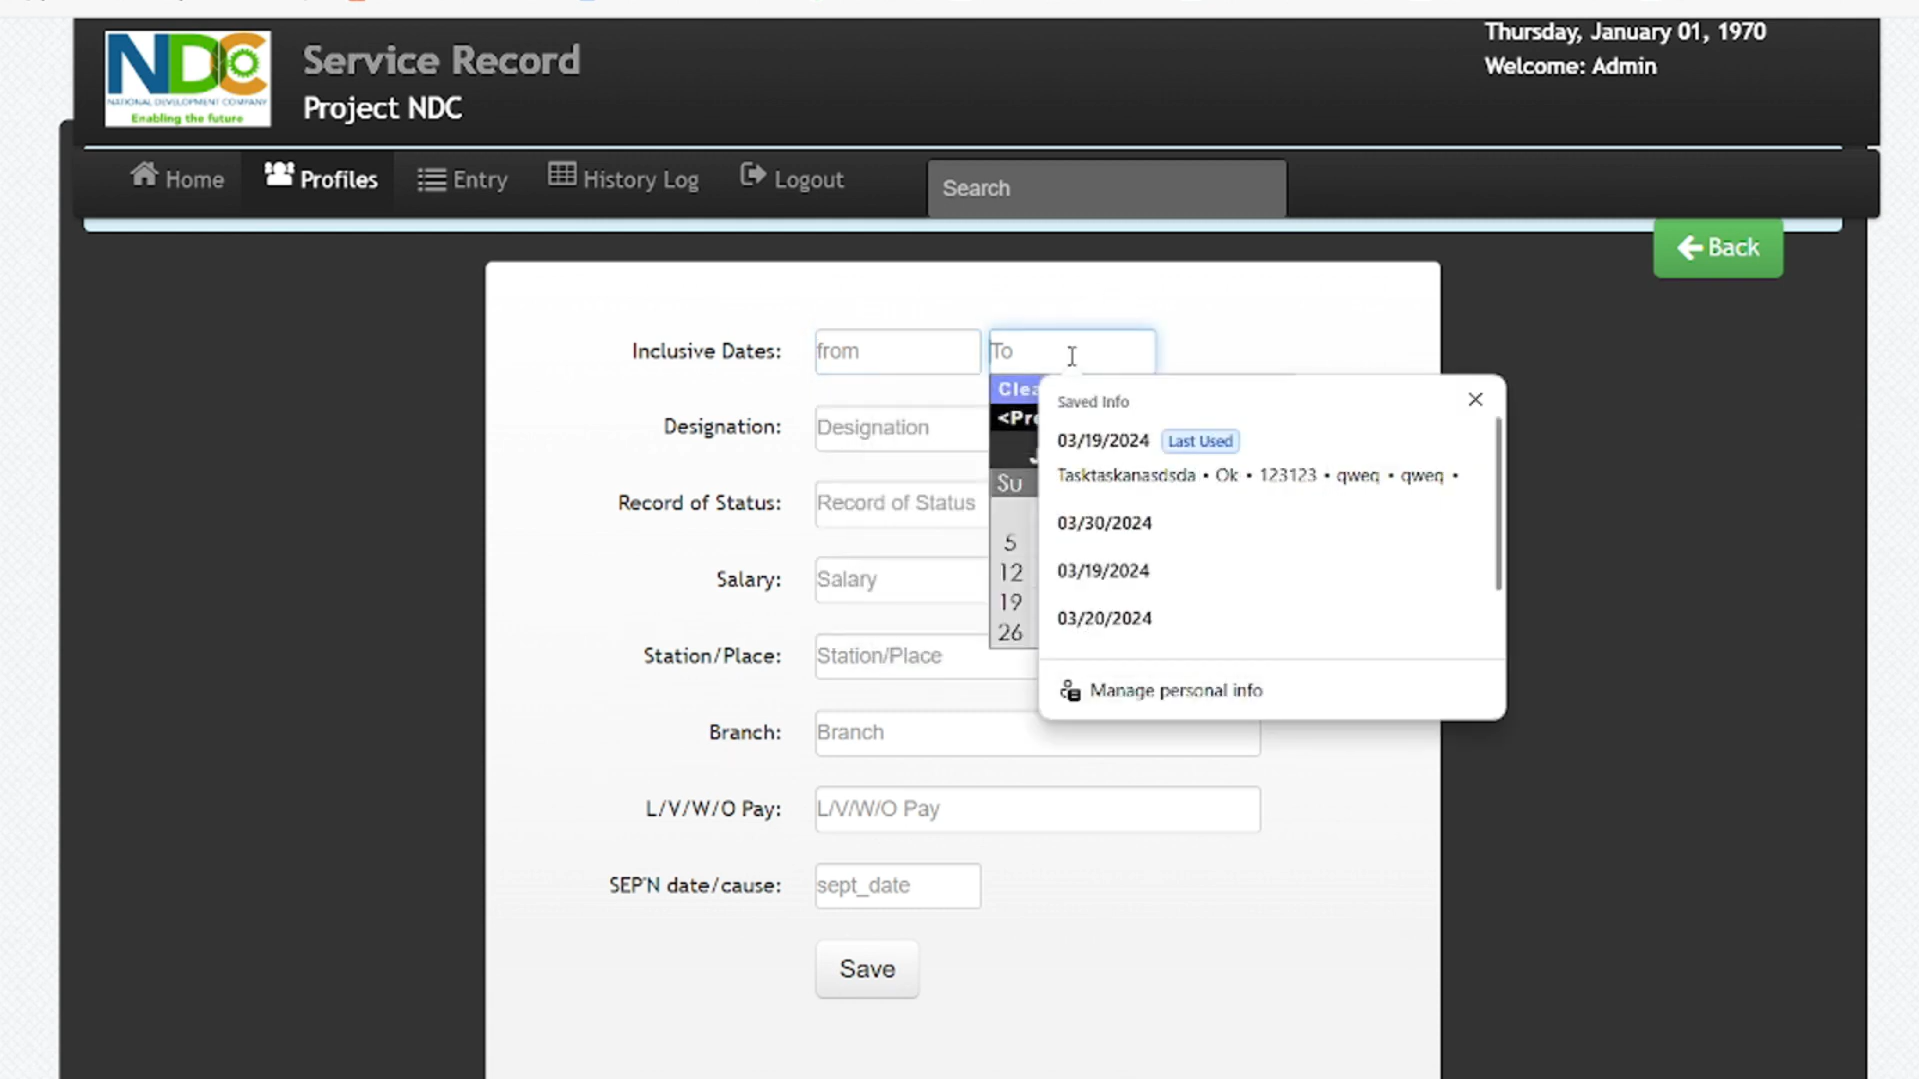The width and height of the screenshot is (1919, 1079).
Task: Click the Saved Info popup scrollbar
Action: [x=1497, y=505]
